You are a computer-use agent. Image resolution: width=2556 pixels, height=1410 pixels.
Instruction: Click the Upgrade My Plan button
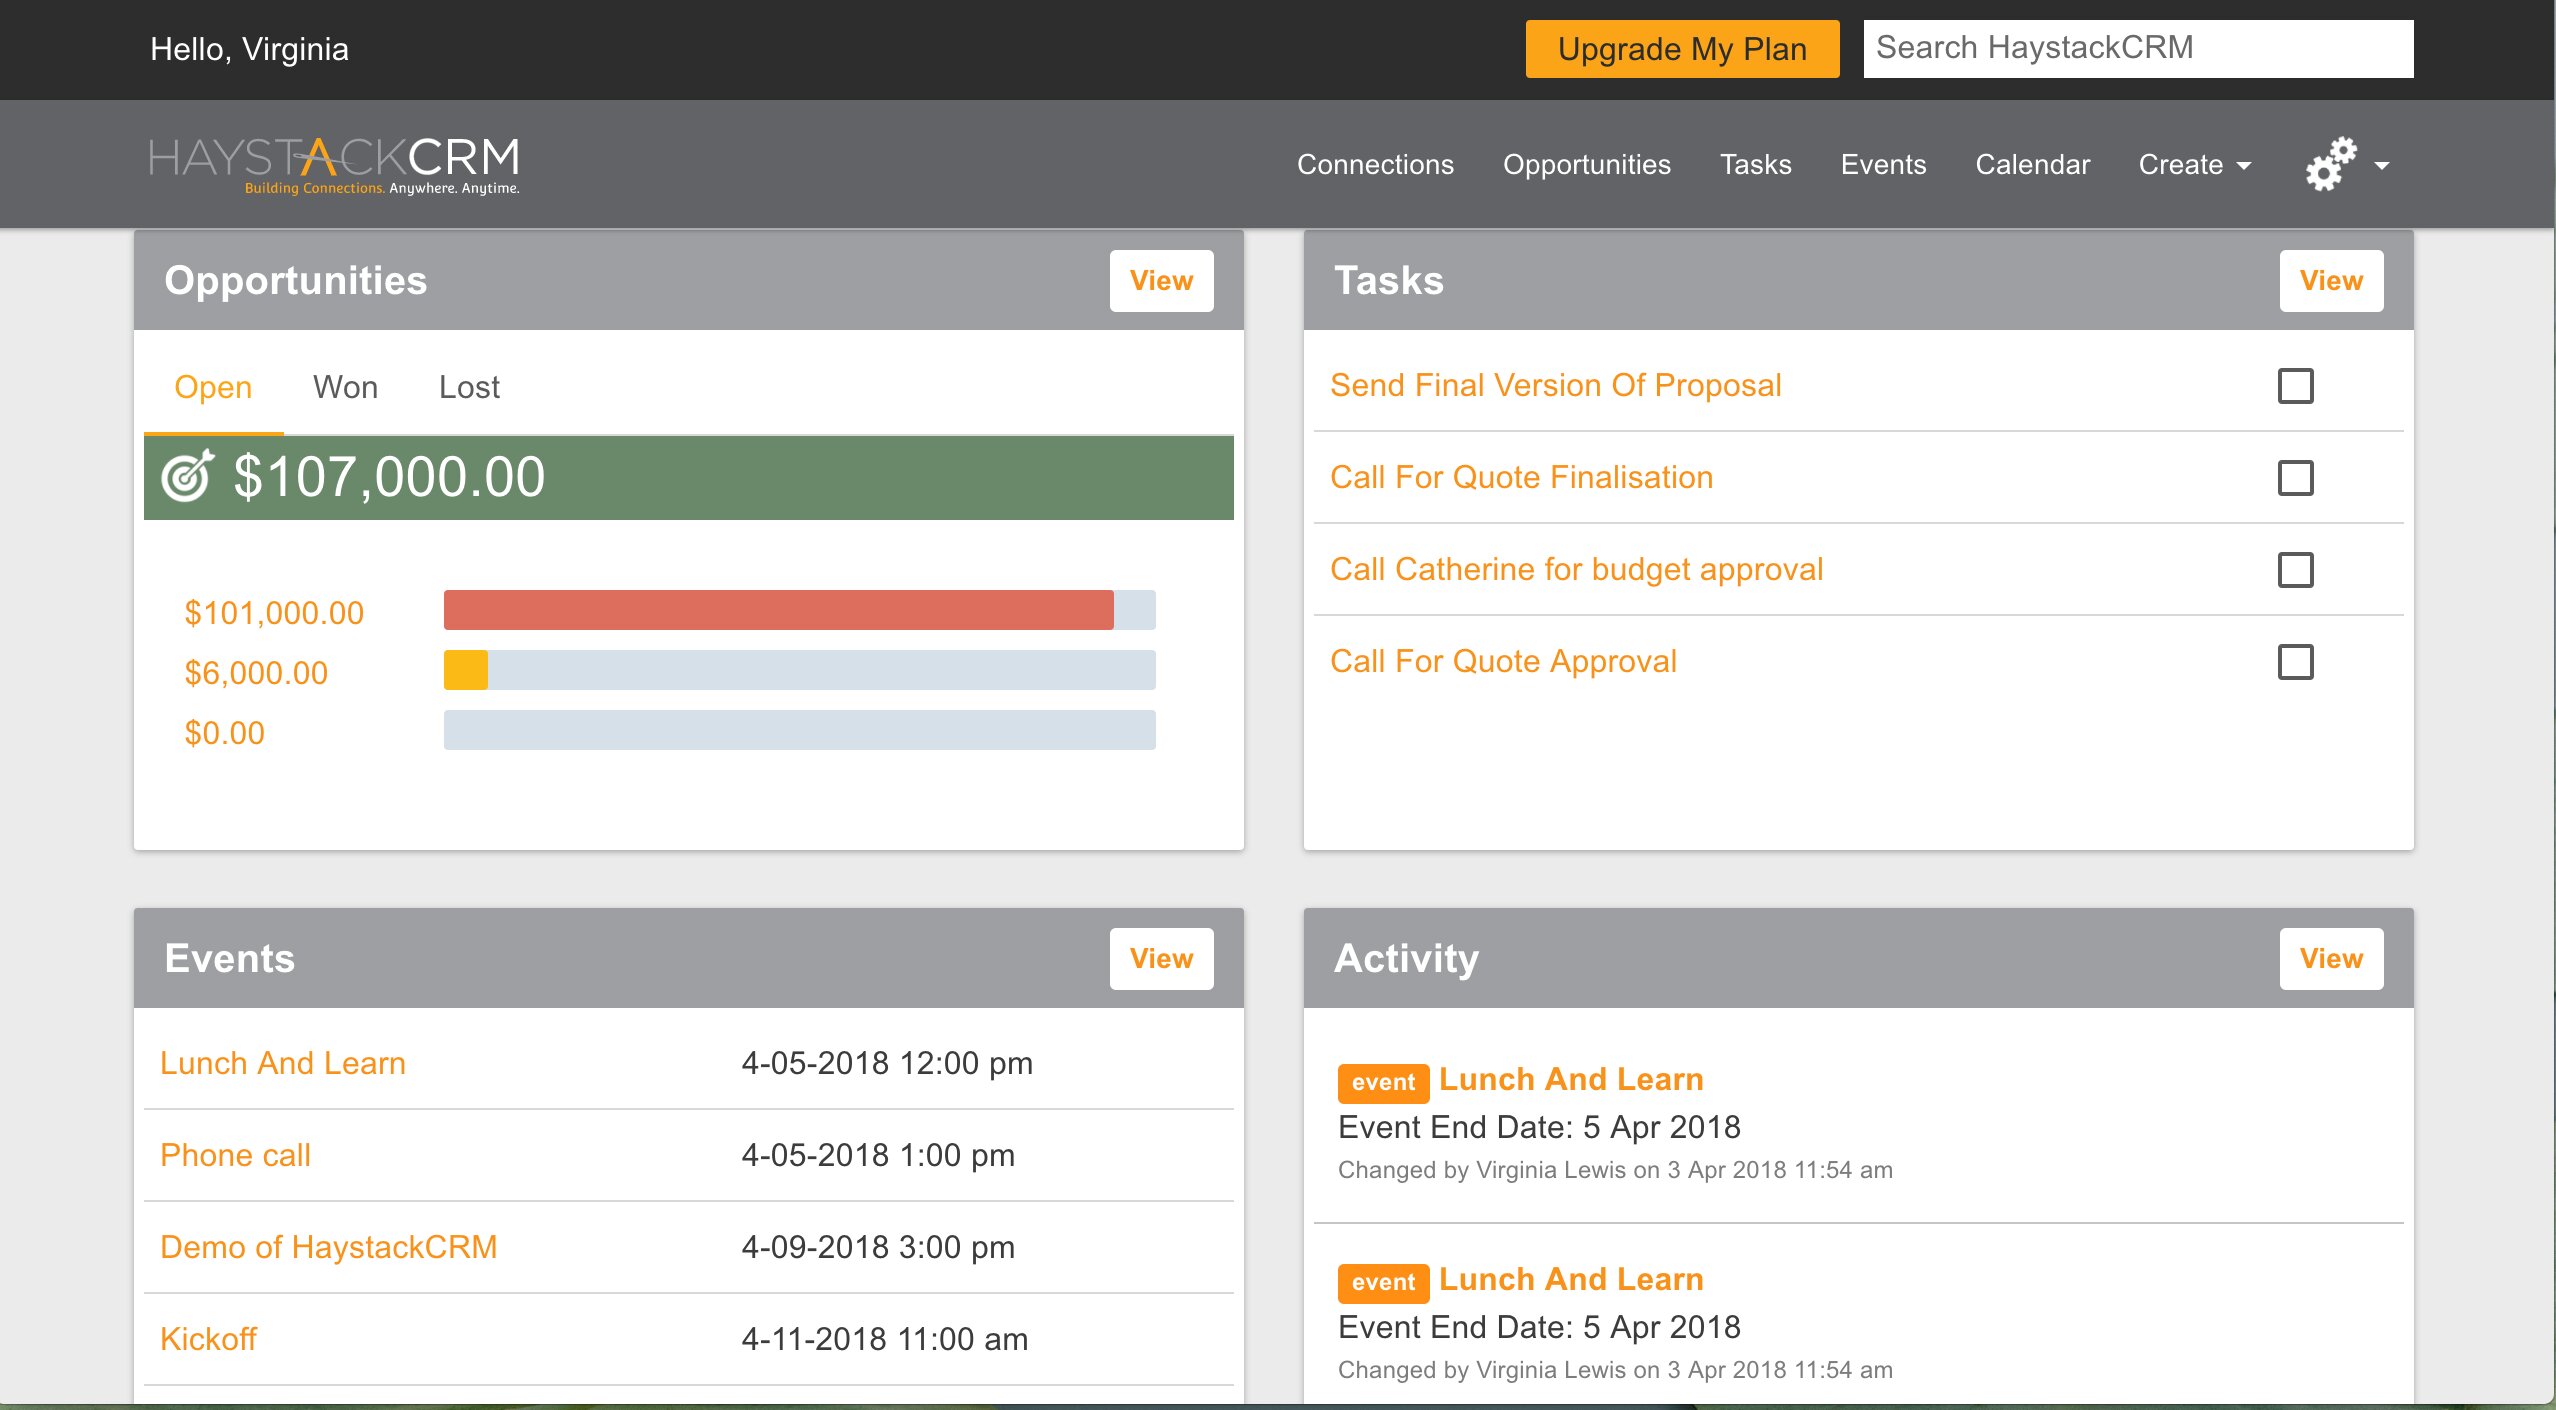(x=1682, y=49)
